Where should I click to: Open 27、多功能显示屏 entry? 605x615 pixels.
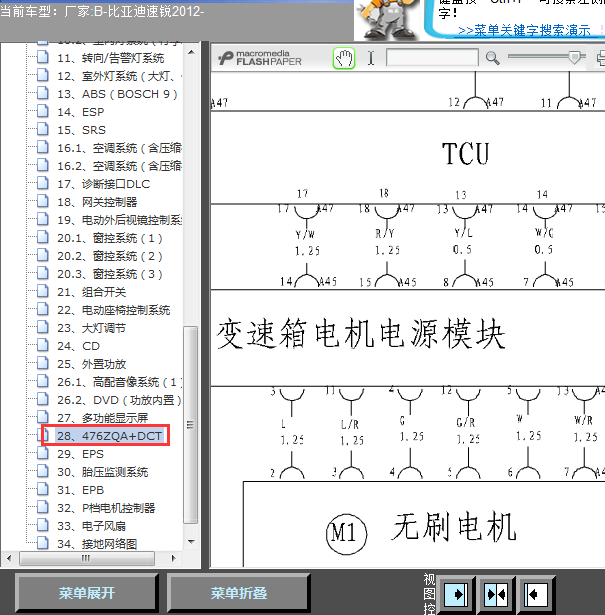102,418
